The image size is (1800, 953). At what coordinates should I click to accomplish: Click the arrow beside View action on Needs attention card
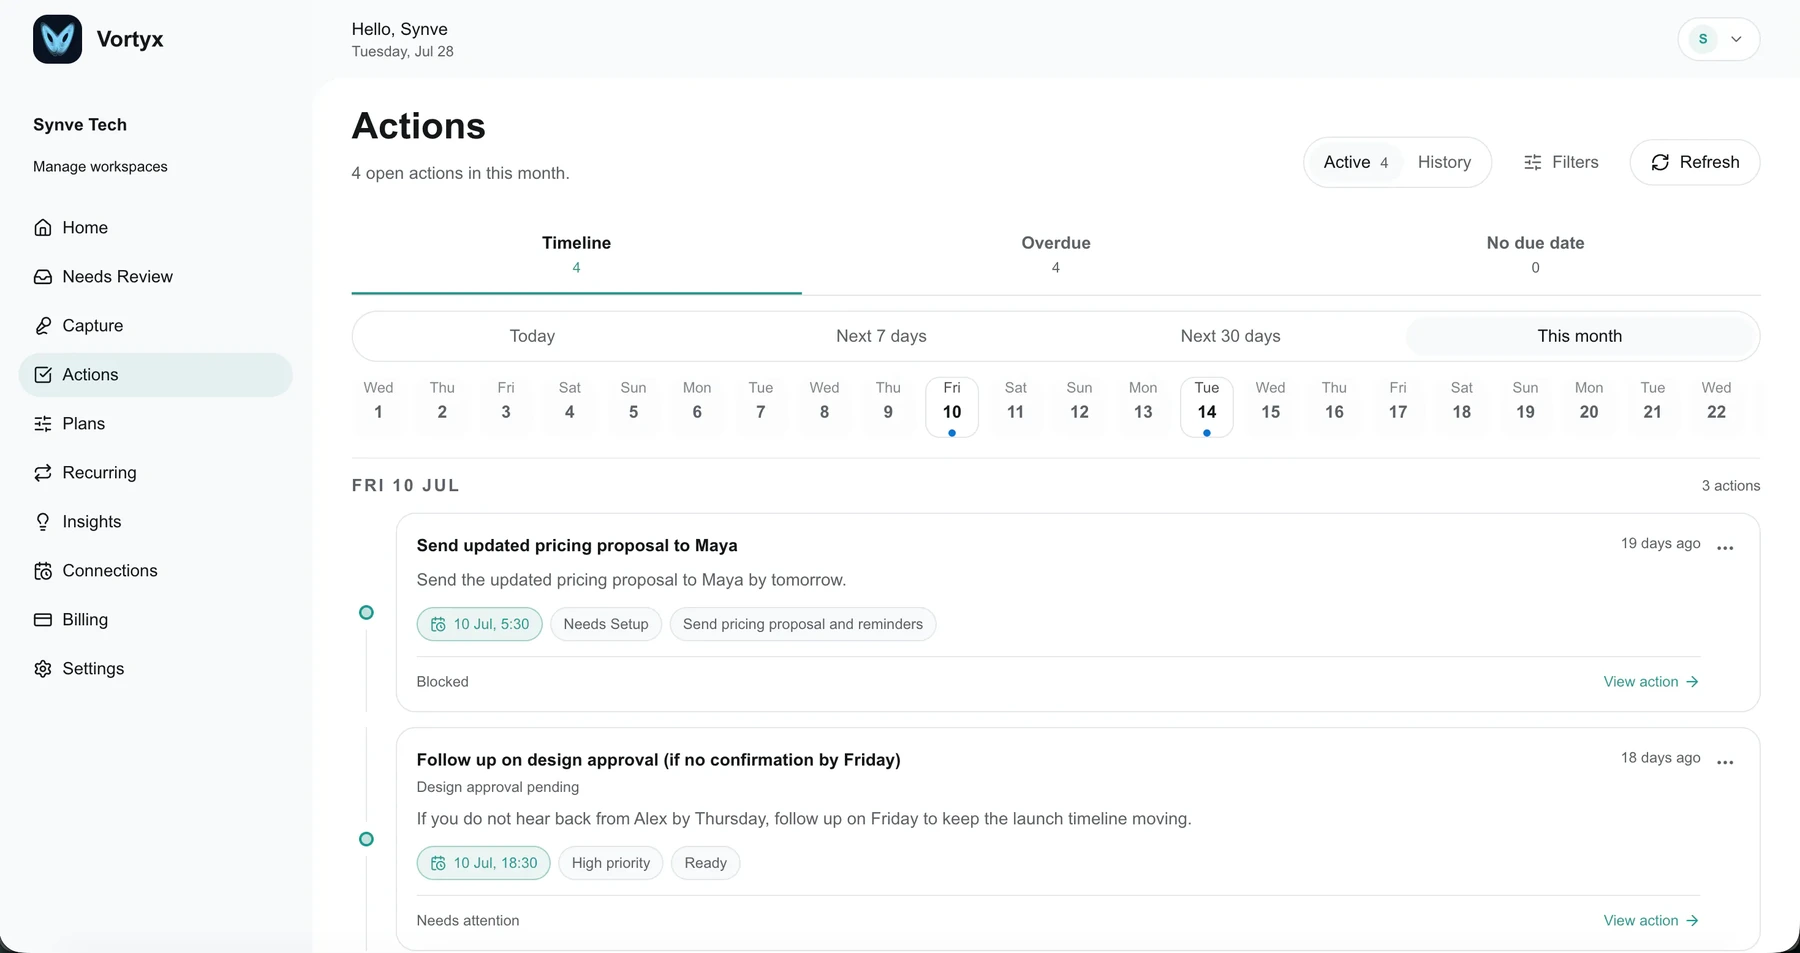coord(1692,921)
